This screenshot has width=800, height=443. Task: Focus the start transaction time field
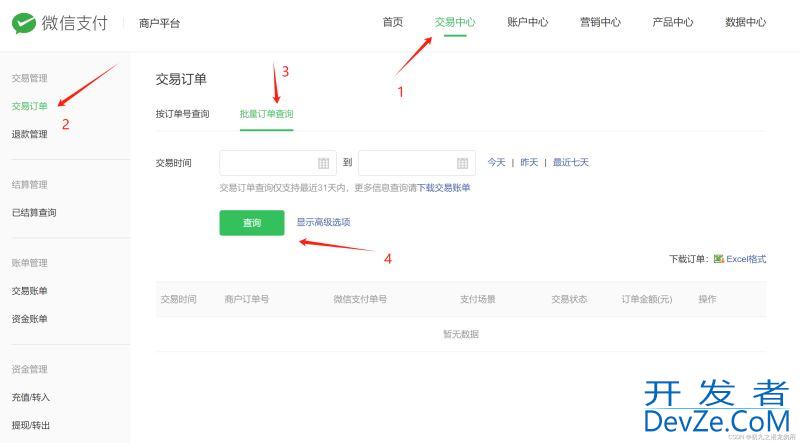(x=278, y=163)
